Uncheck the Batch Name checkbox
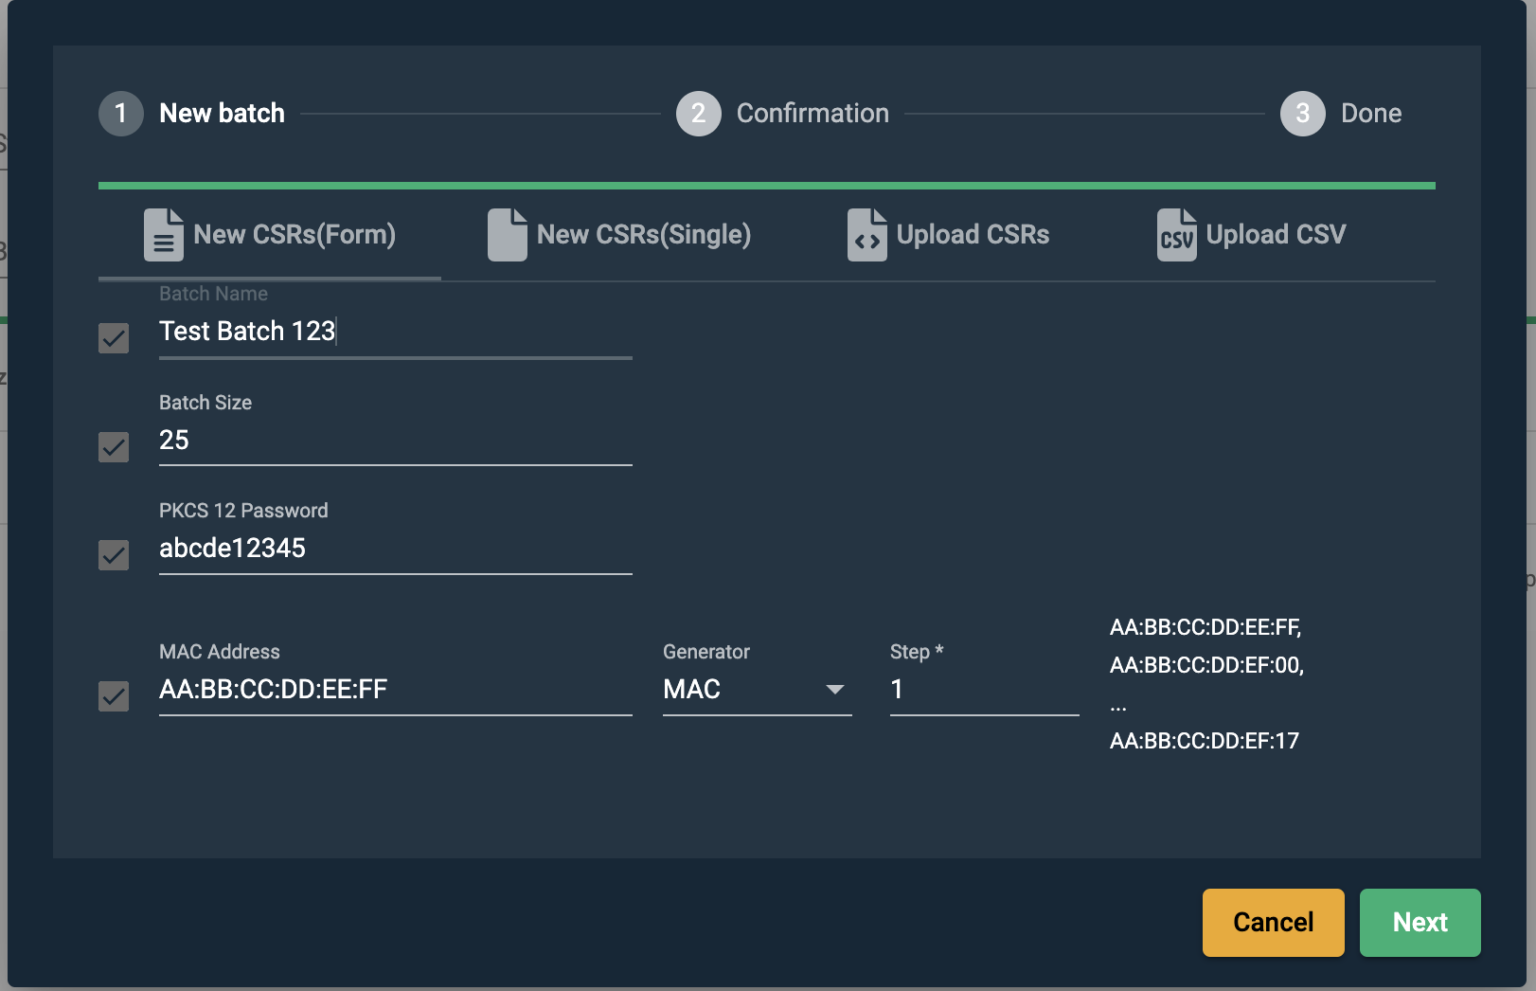 [113, 338]
